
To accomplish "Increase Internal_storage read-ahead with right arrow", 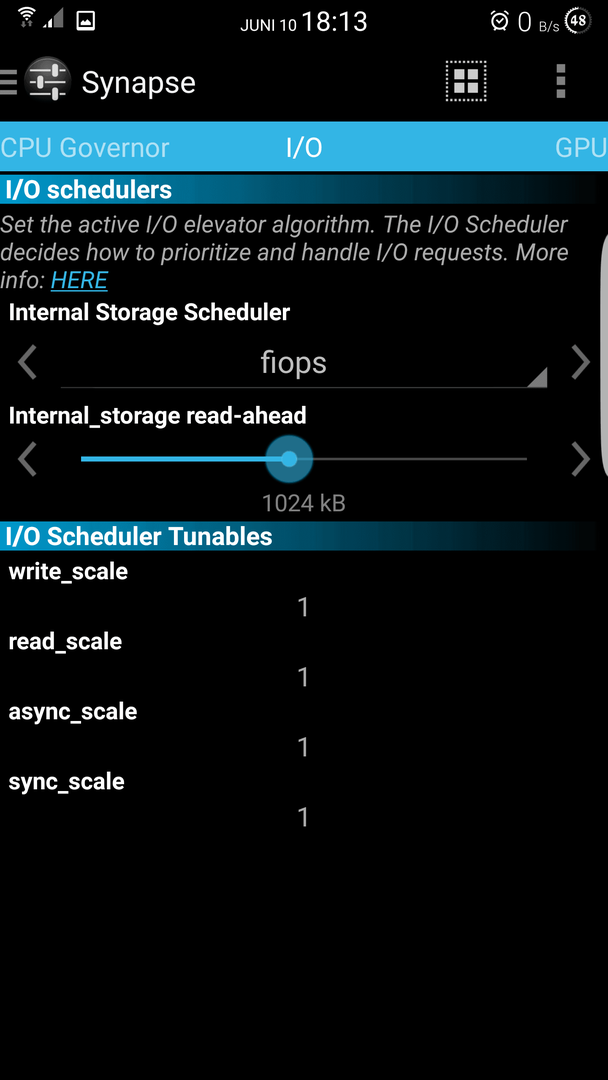I will (x=580, y=459).
